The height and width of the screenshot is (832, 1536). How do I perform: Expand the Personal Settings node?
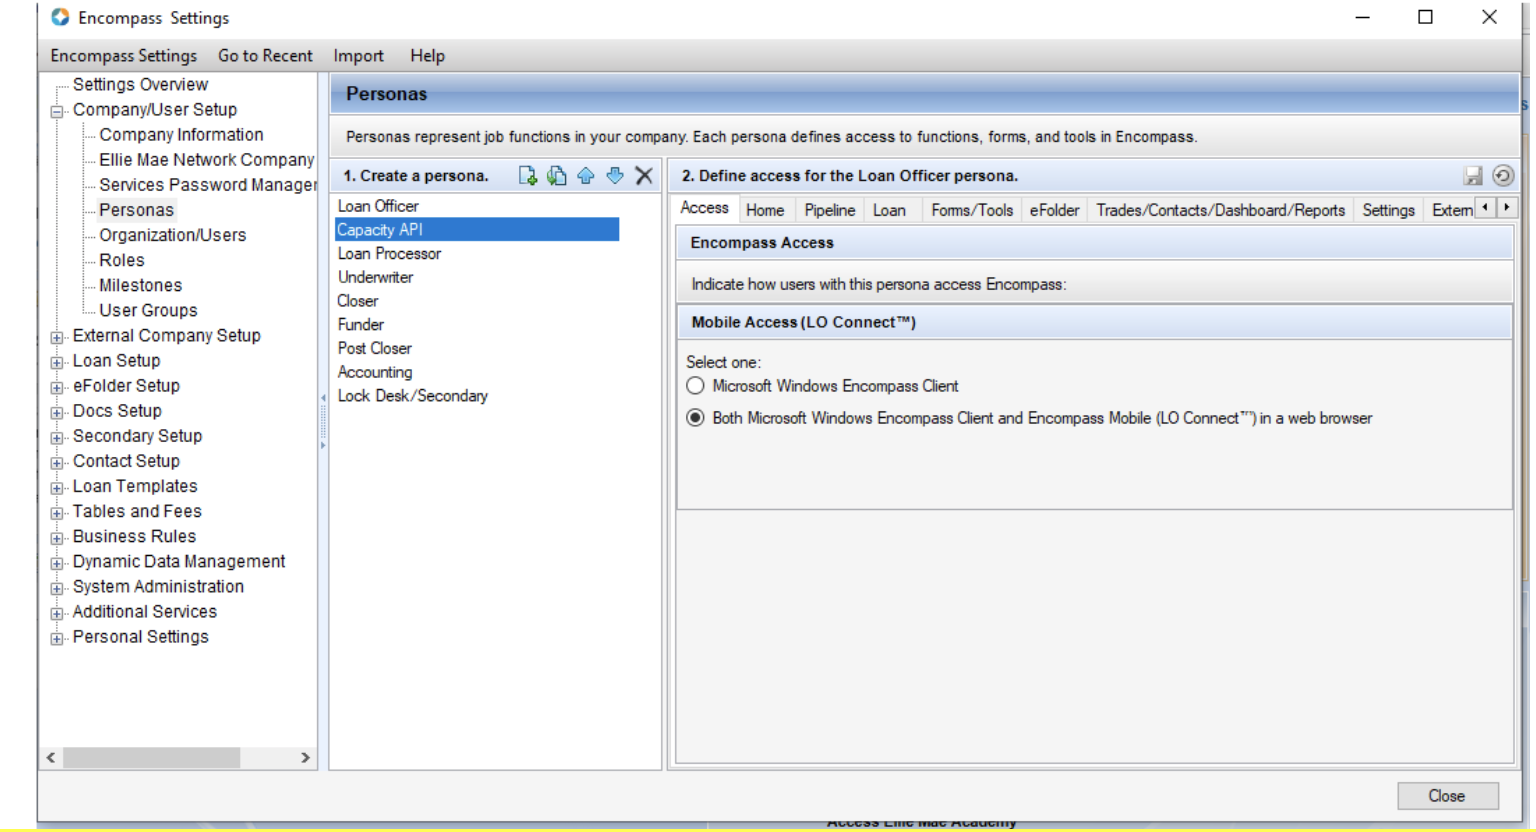pyautogui.click(x=57, y=638)
